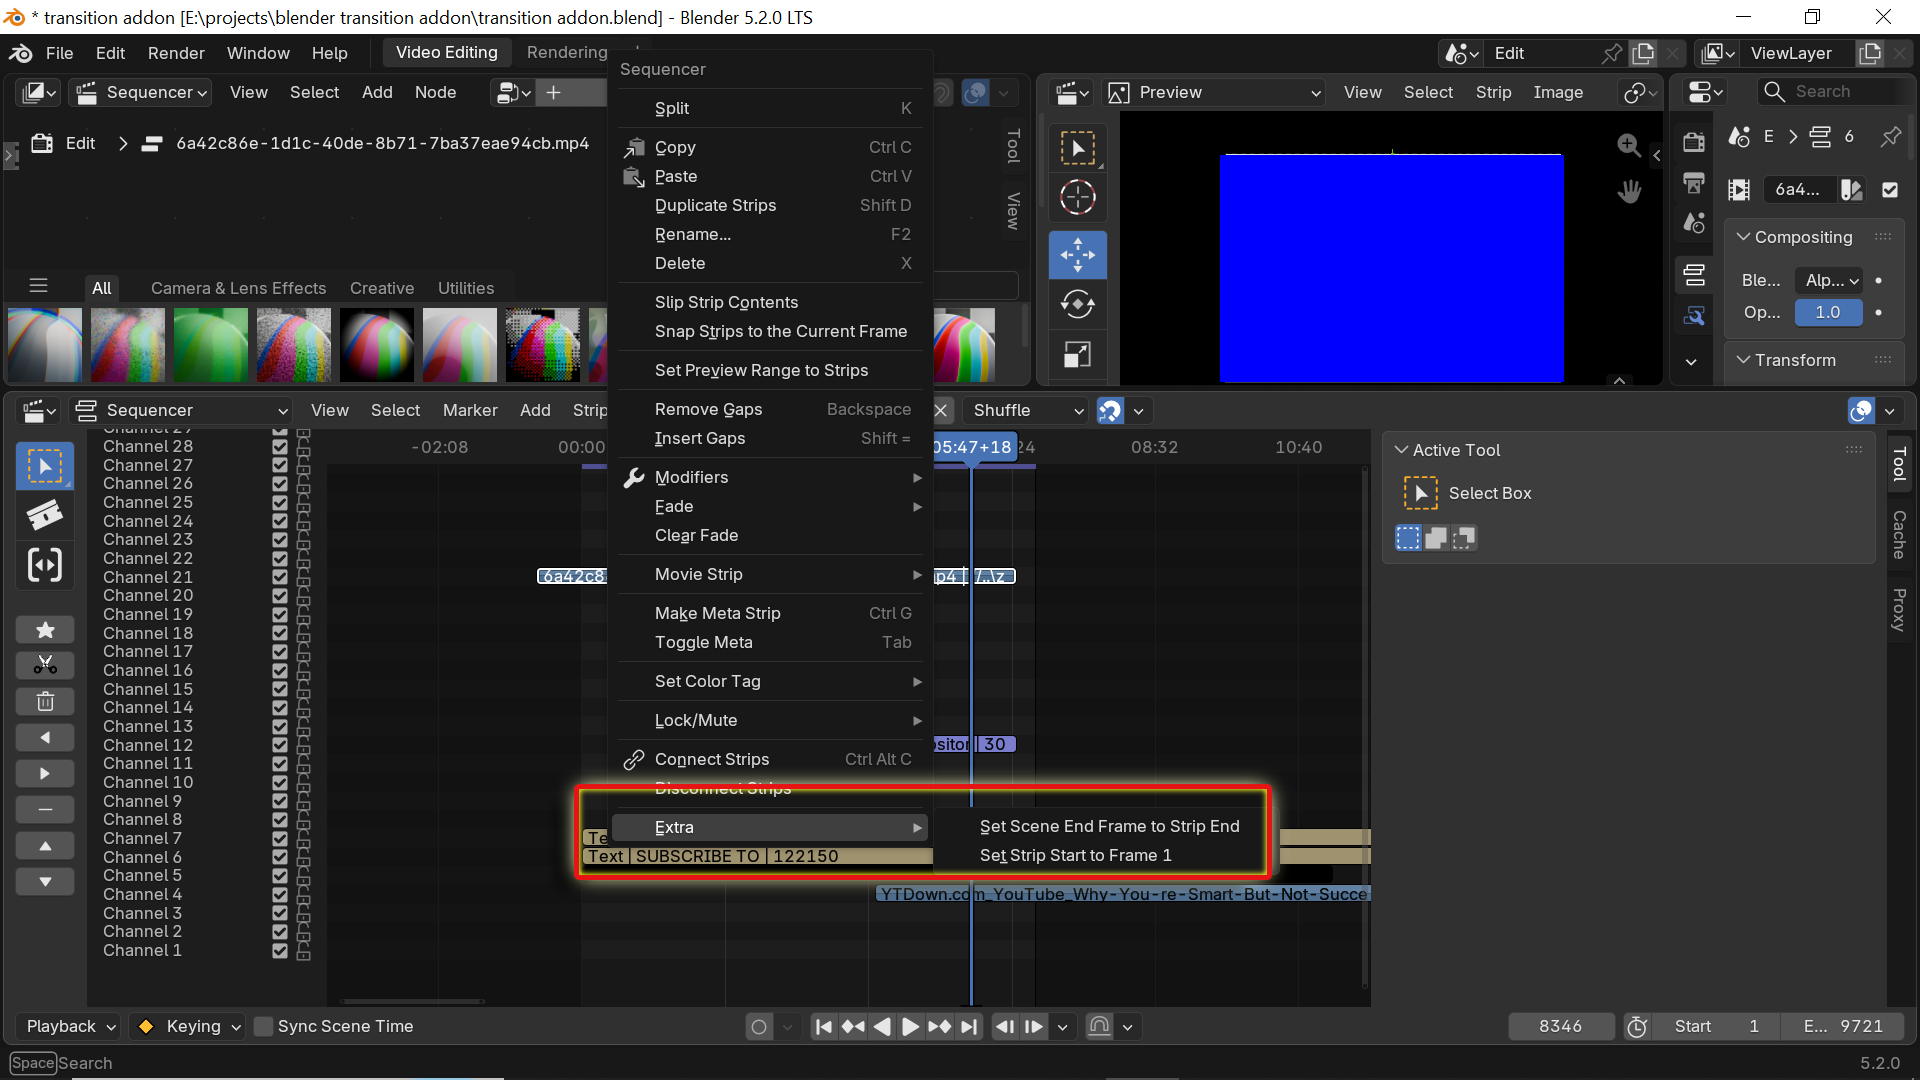1920x1080 pixels.
Task: Select the Blade tool in the sequencer toolbar
Action: (x=45, y=515)
